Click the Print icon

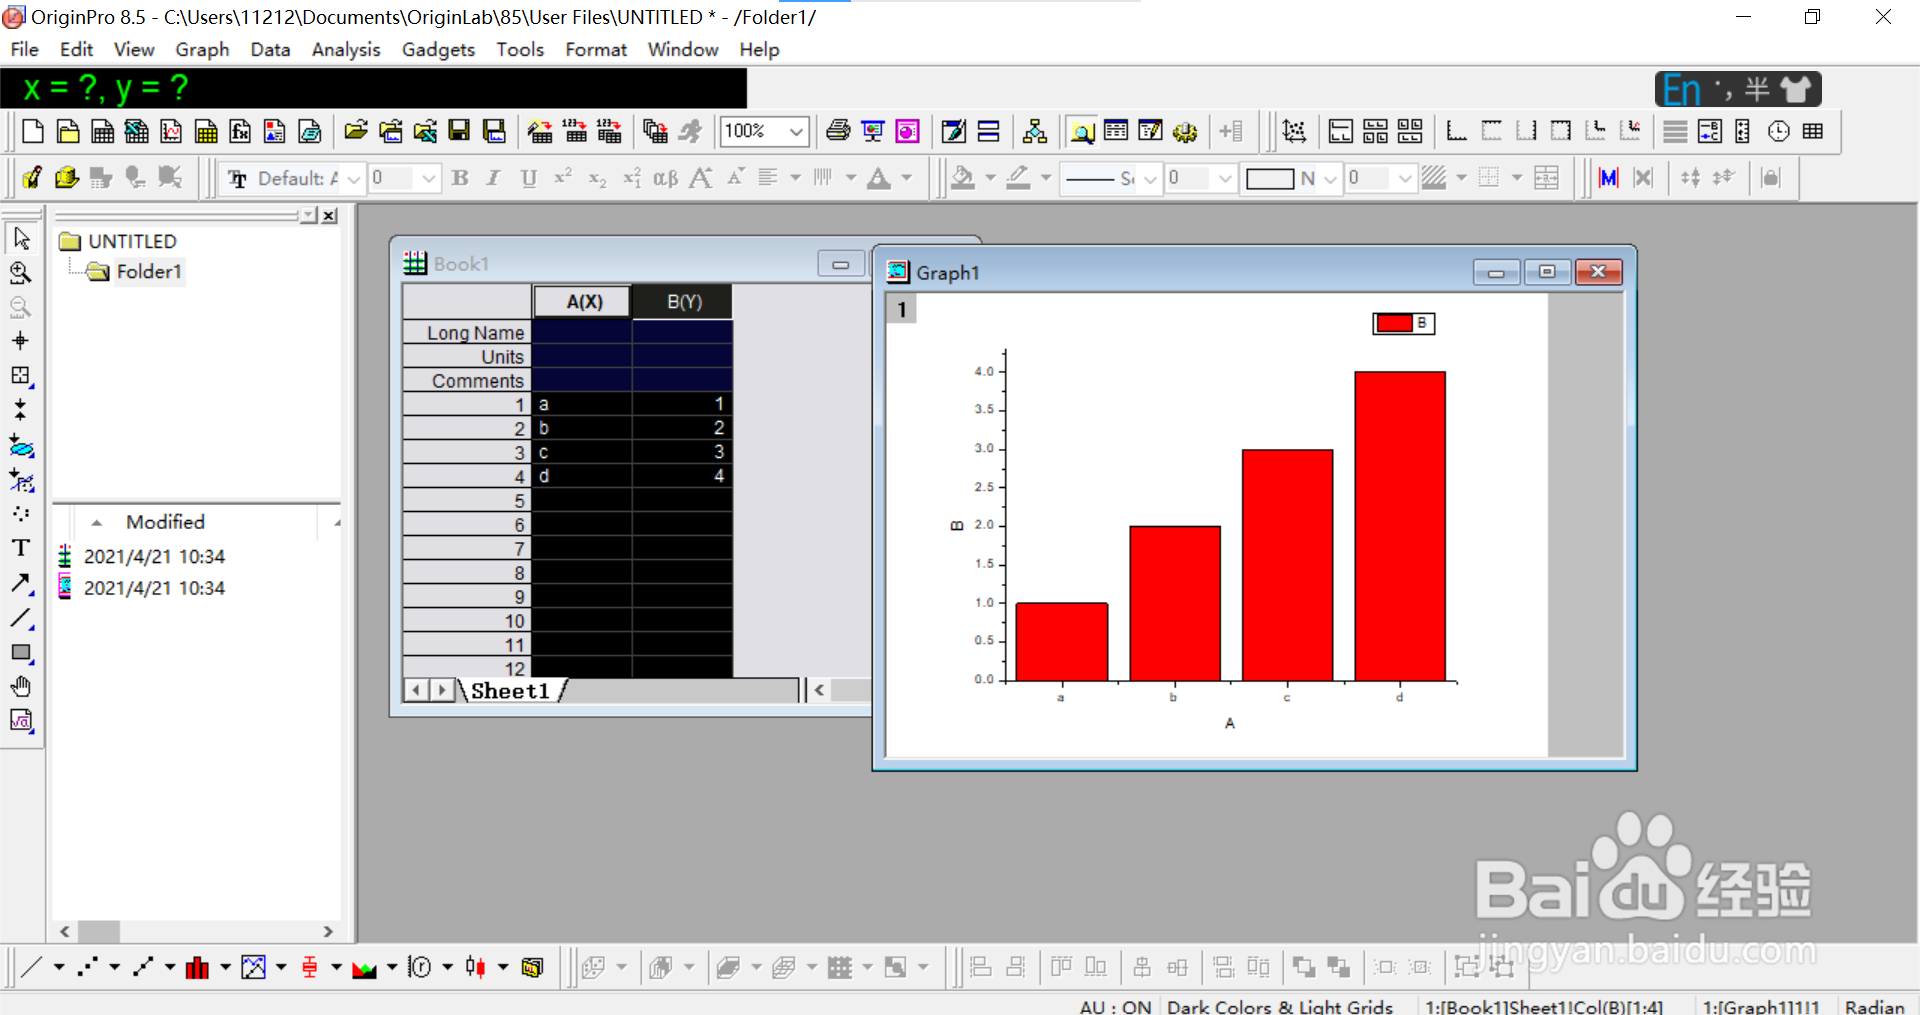coord(838,131)
